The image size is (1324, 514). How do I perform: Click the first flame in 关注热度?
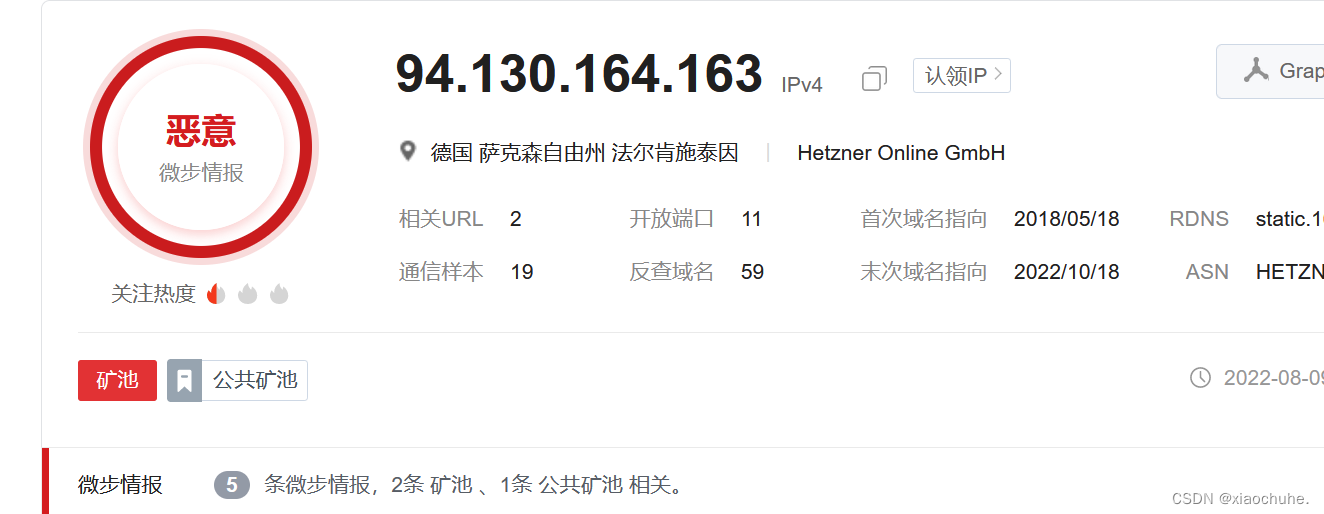[216, 294]
